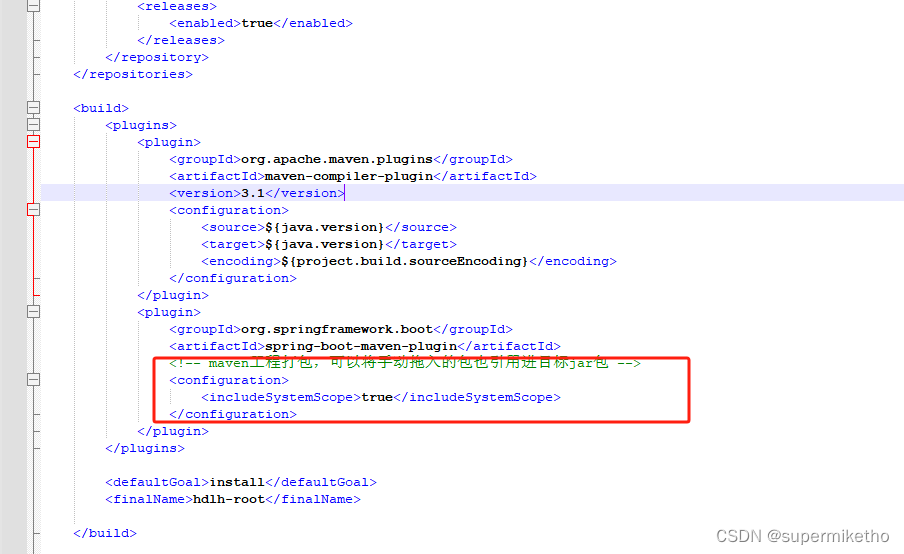Click the enabled true line under releases
Image resolution: width=904 pixels, height=554 pixels.
[261, 23]
